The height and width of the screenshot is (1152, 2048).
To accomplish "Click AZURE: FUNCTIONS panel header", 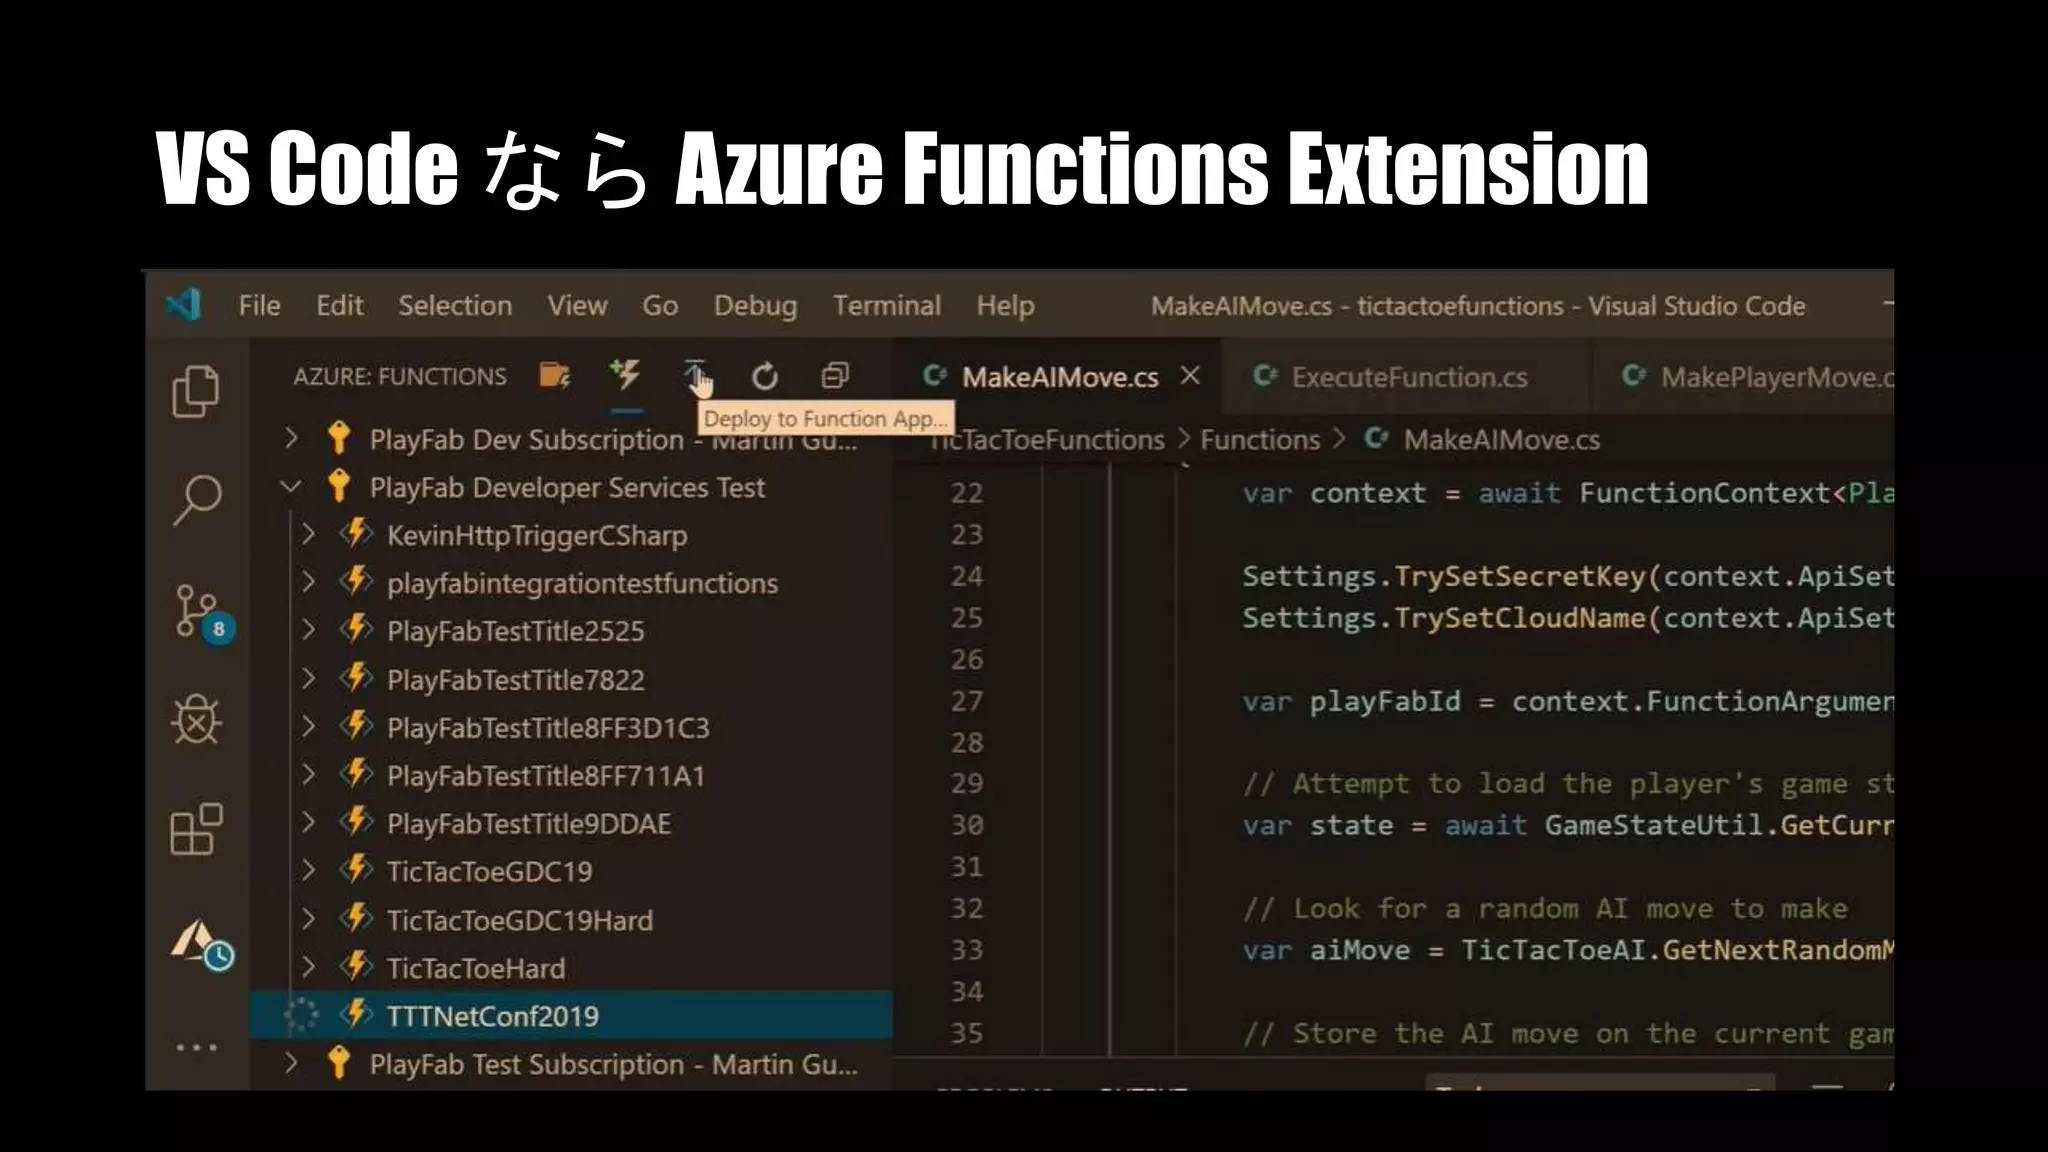I will click(399, 376).
